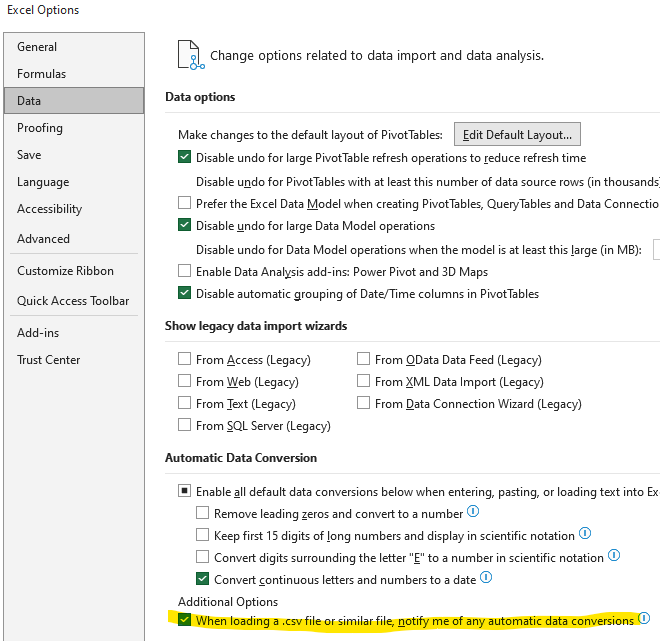The image size is (660, 641).
Task: Click the Data options heading
Action: pyautogui.click(x=200, y=97)
